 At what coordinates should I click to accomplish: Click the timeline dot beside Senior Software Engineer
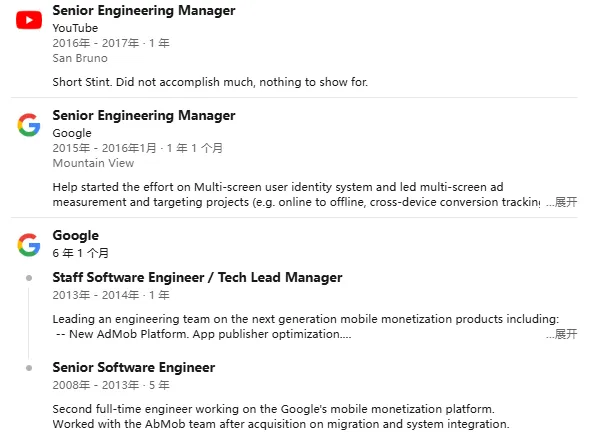(x=29, y=368)
